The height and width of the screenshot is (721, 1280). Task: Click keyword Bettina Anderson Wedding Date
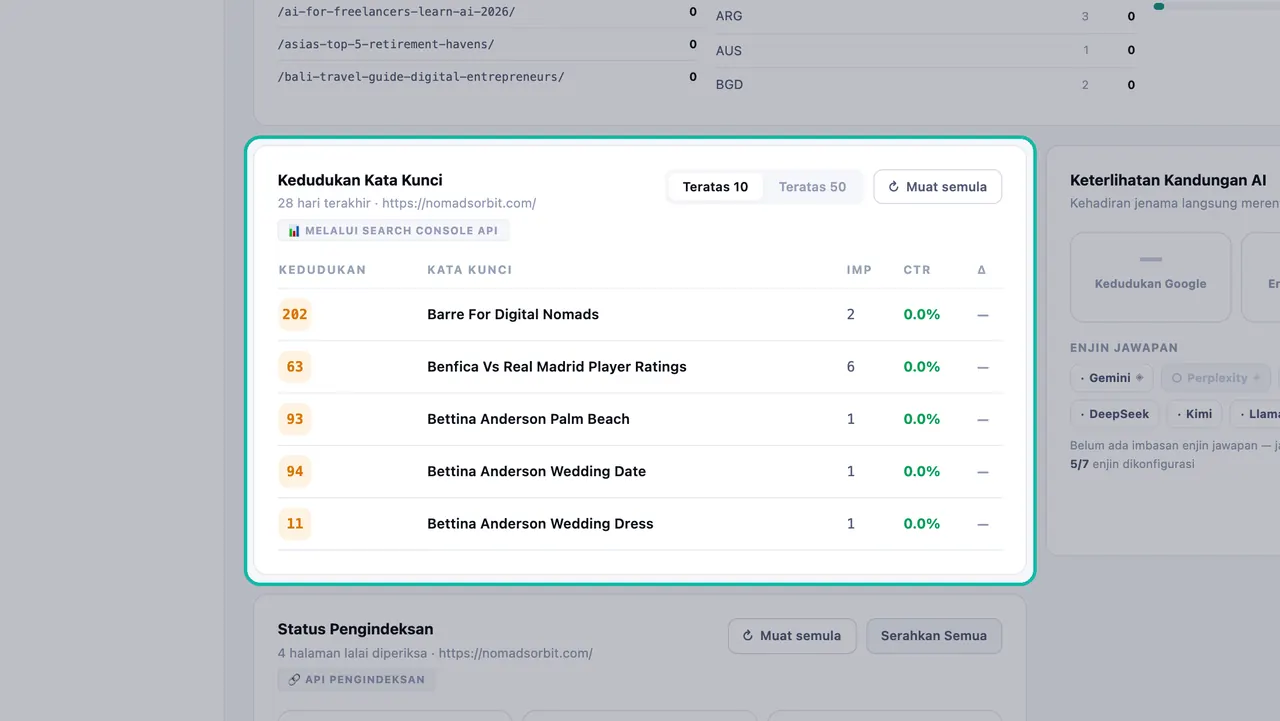536,471
